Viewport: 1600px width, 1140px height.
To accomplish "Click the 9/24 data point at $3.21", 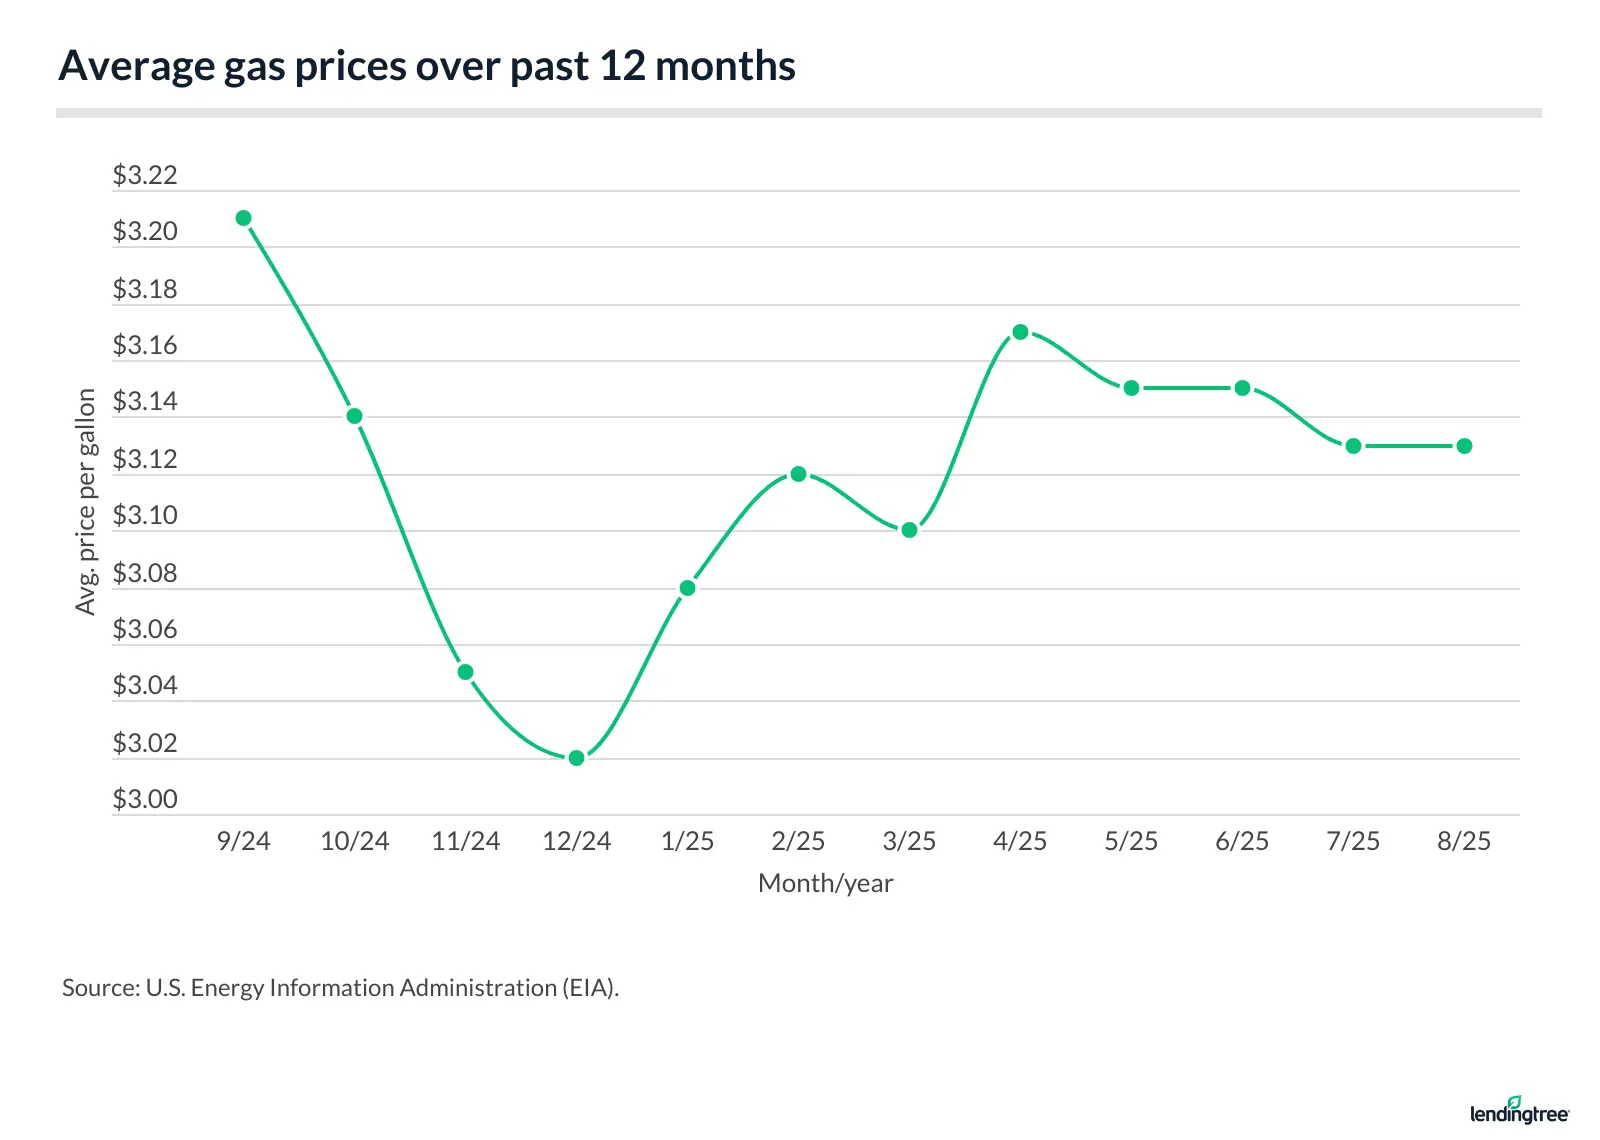I will (x=243, y=218).
